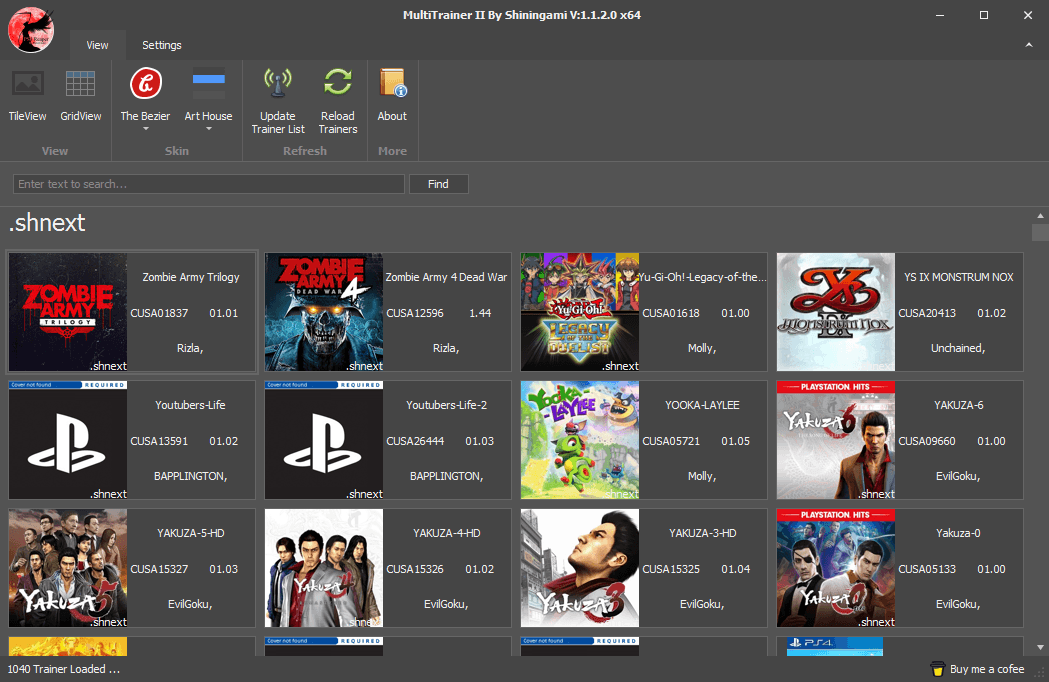The width and height of the screenshot is (1049, 682).
Task: Select Yooka-Laylee cover art
Action: coord(580,440)
